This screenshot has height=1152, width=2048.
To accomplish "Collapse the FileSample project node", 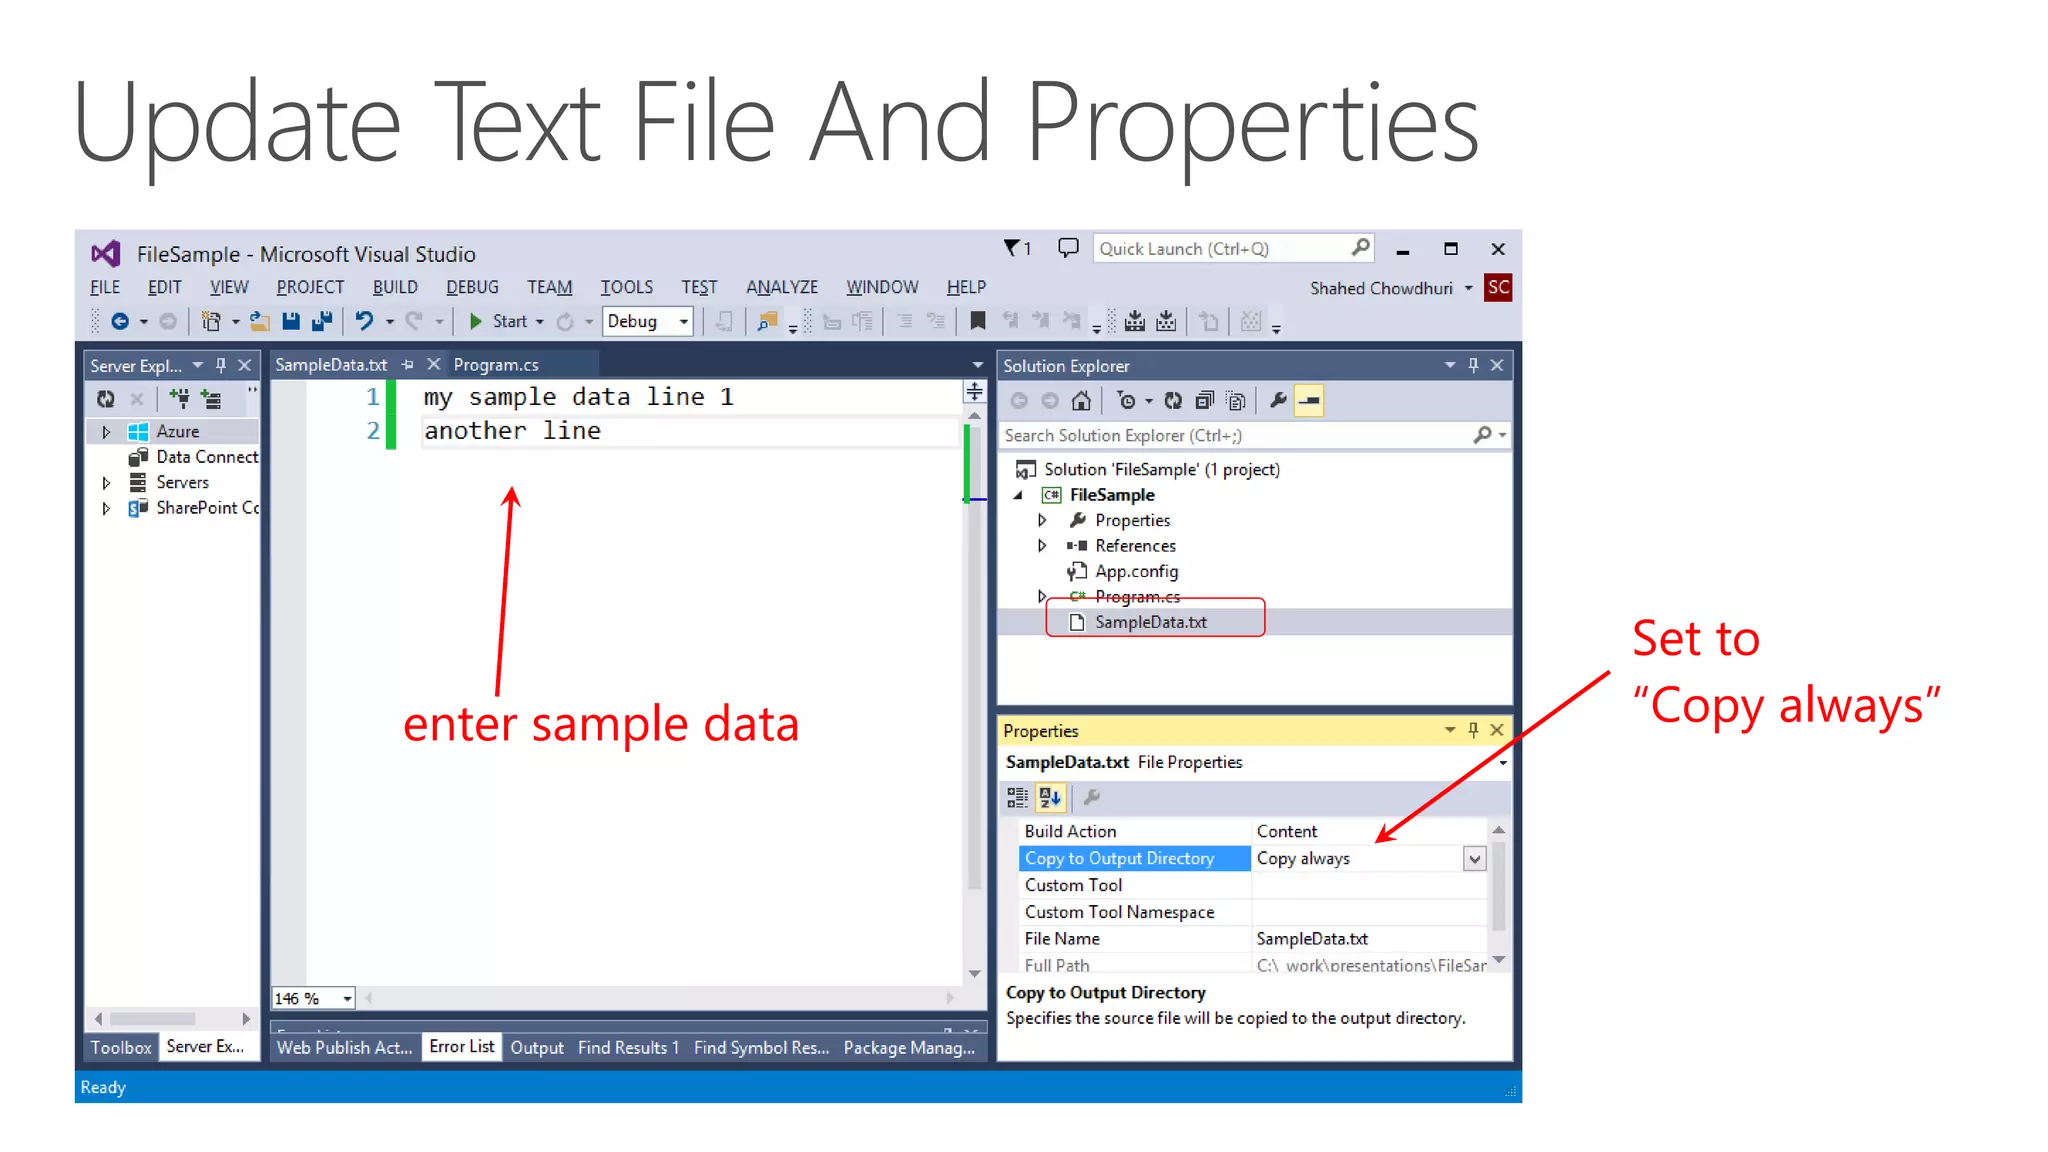I will [1019, 495].
